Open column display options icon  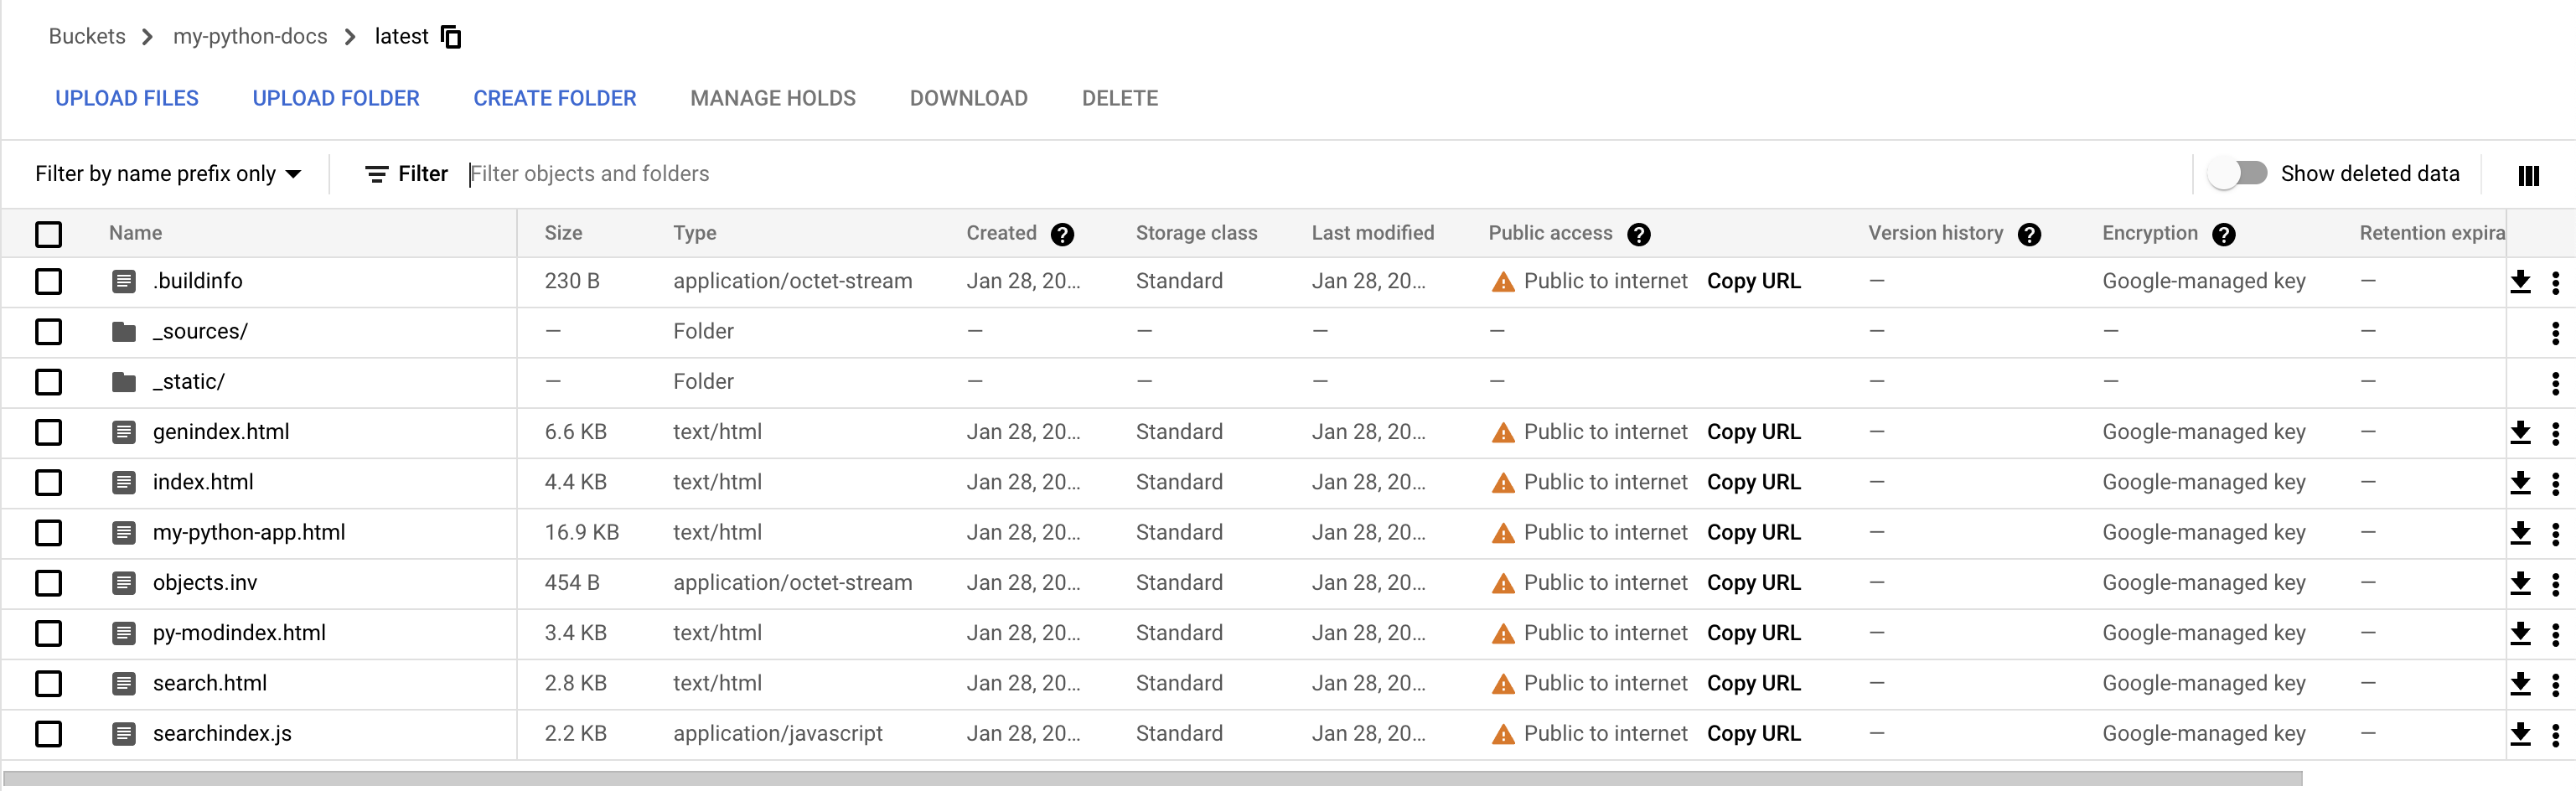point(2528,175)
